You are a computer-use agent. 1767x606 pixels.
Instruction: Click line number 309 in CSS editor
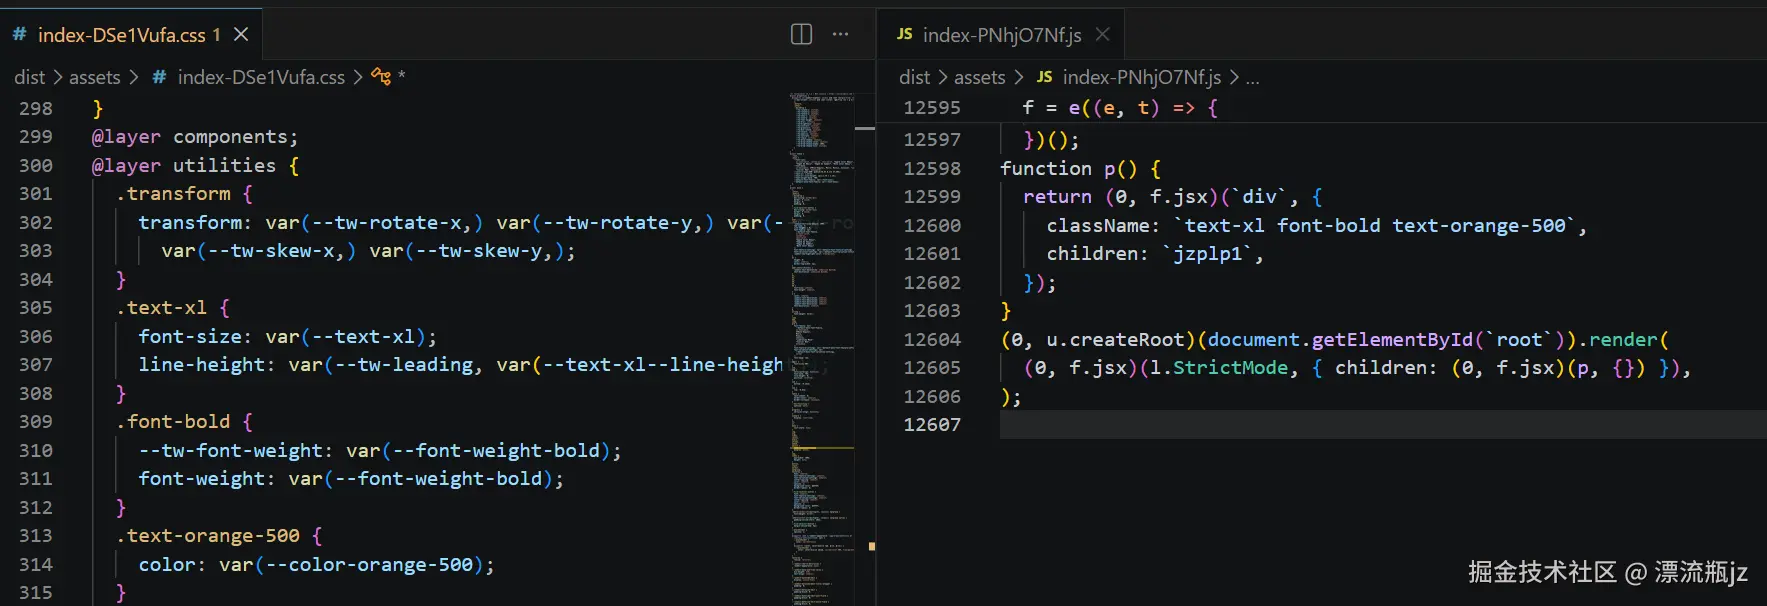36,422
